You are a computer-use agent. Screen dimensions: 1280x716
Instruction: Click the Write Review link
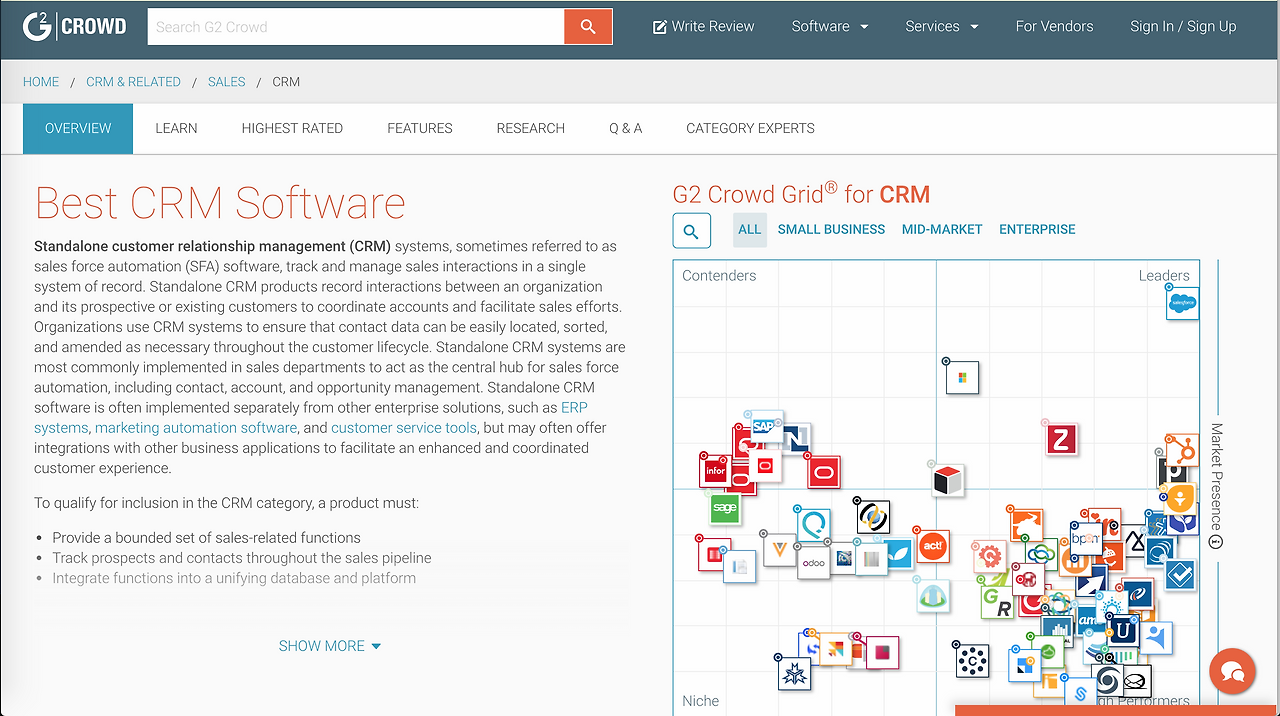[704, 27]
